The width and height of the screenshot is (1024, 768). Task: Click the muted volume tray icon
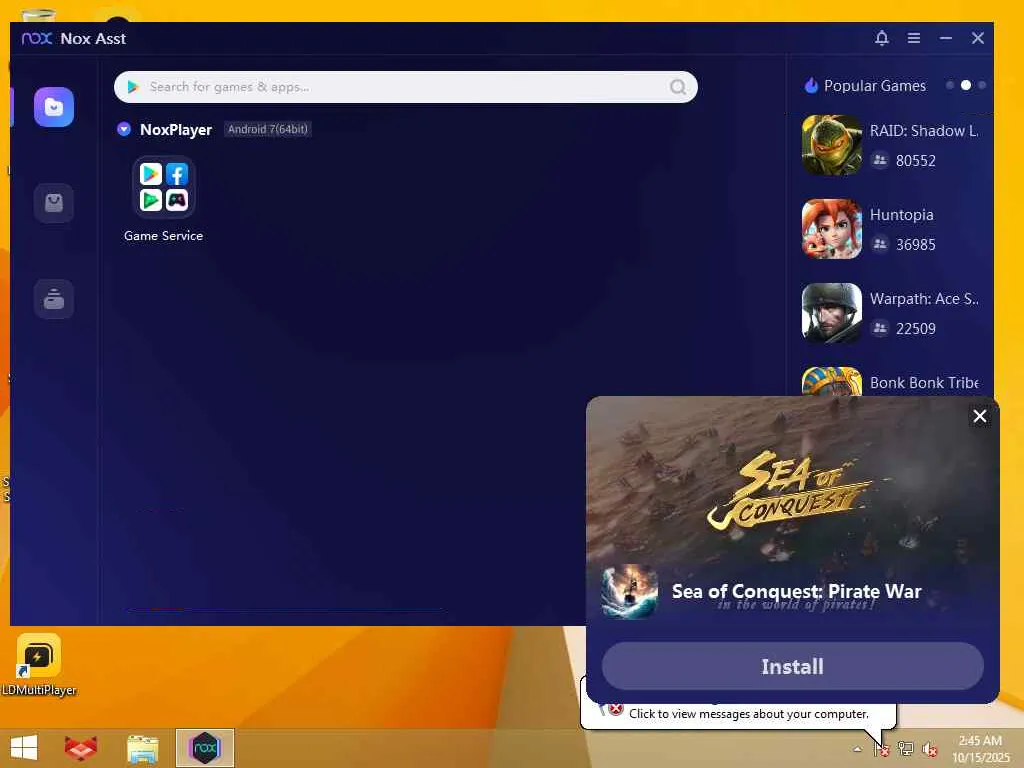point(929,749)
